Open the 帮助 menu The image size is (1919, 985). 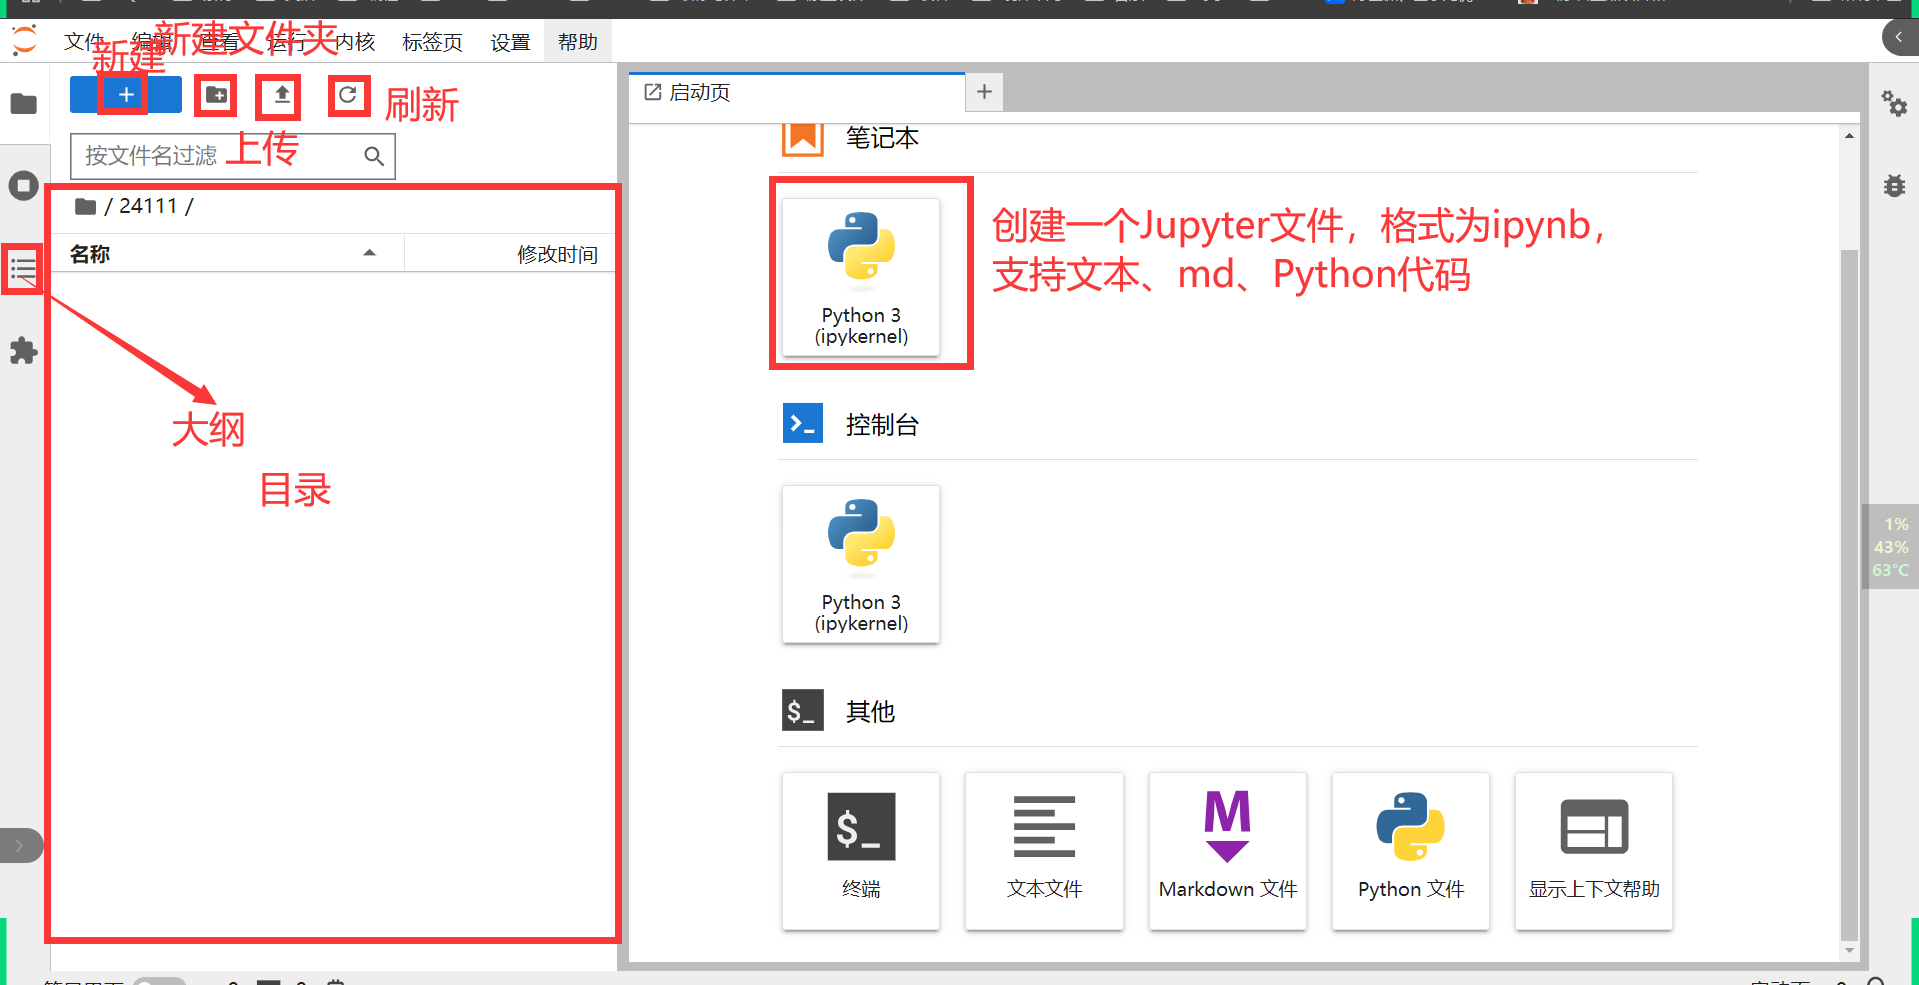pos(578,42)
